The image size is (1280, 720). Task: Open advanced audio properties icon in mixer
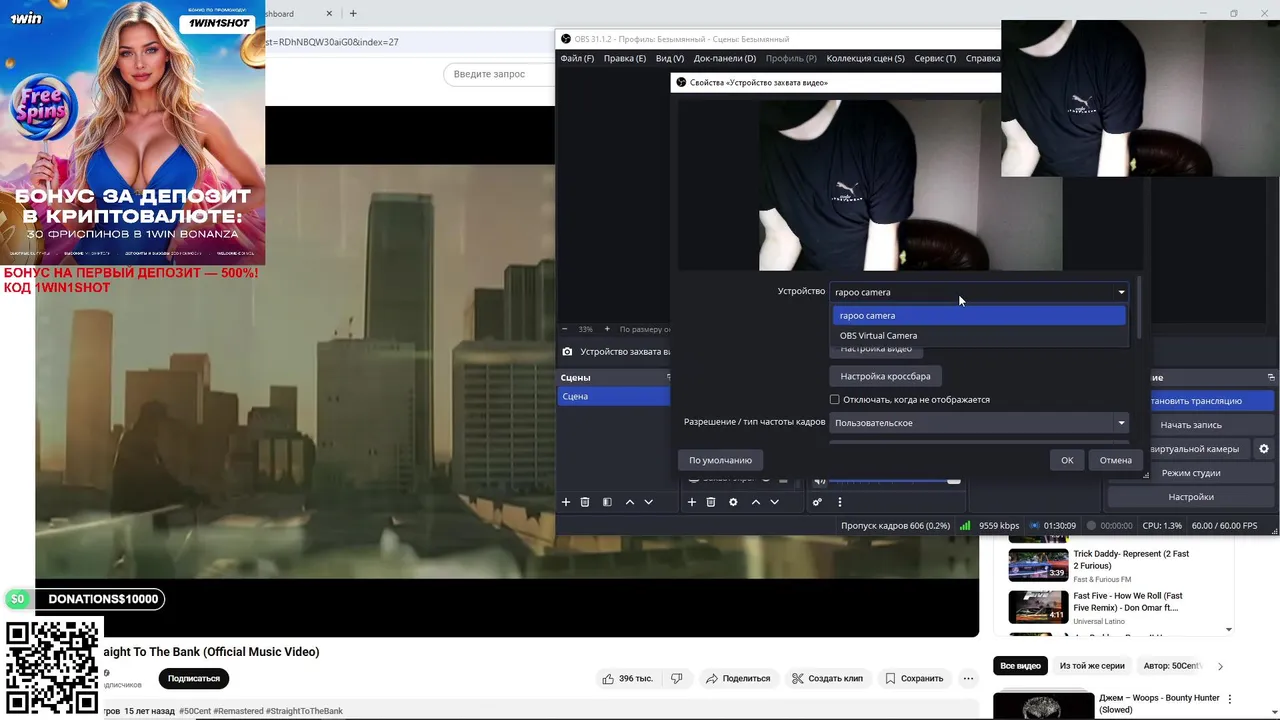tap(817, 502)
